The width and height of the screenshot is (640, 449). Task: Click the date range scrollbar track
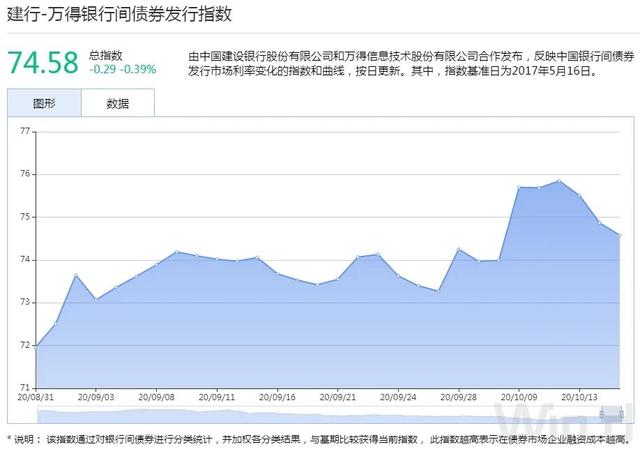pyautogui.click(x=329, y=416)
